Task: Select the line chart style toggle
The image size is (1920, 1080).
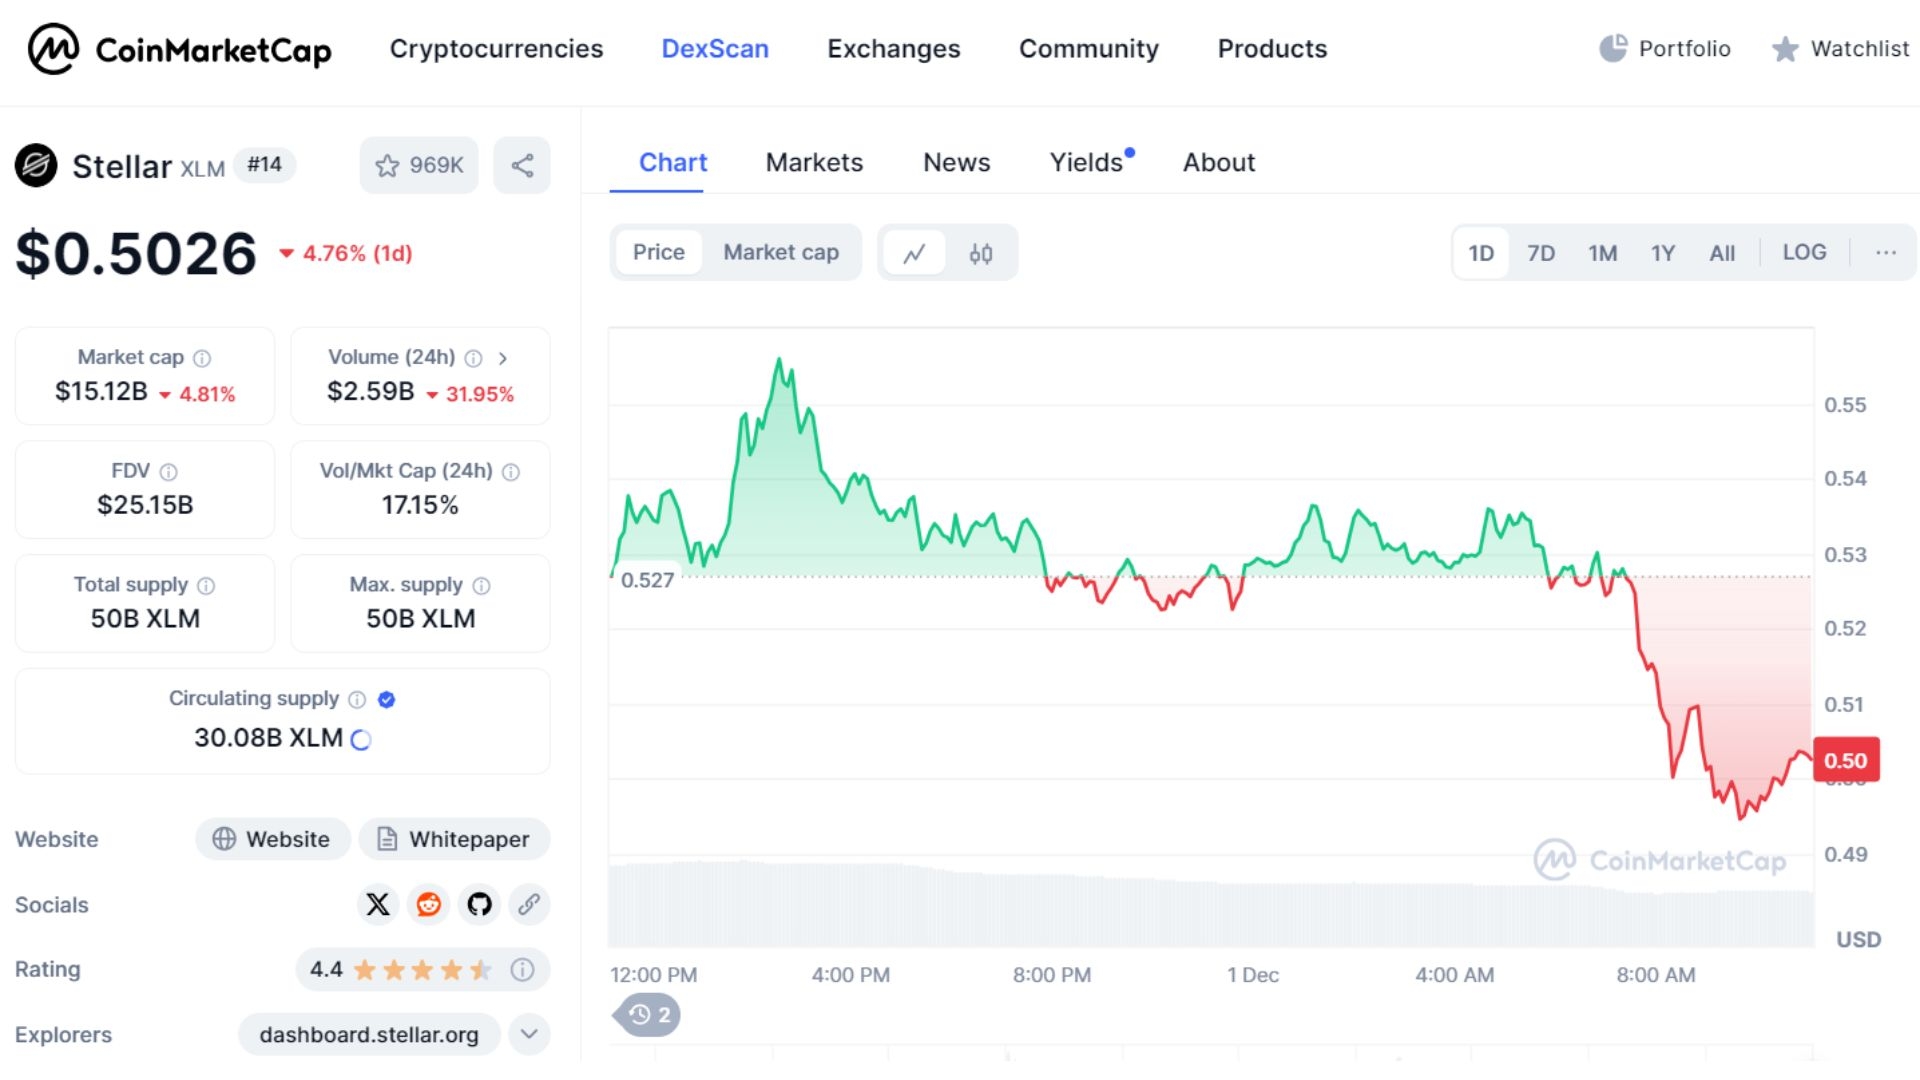Action: tap(916, 253)
